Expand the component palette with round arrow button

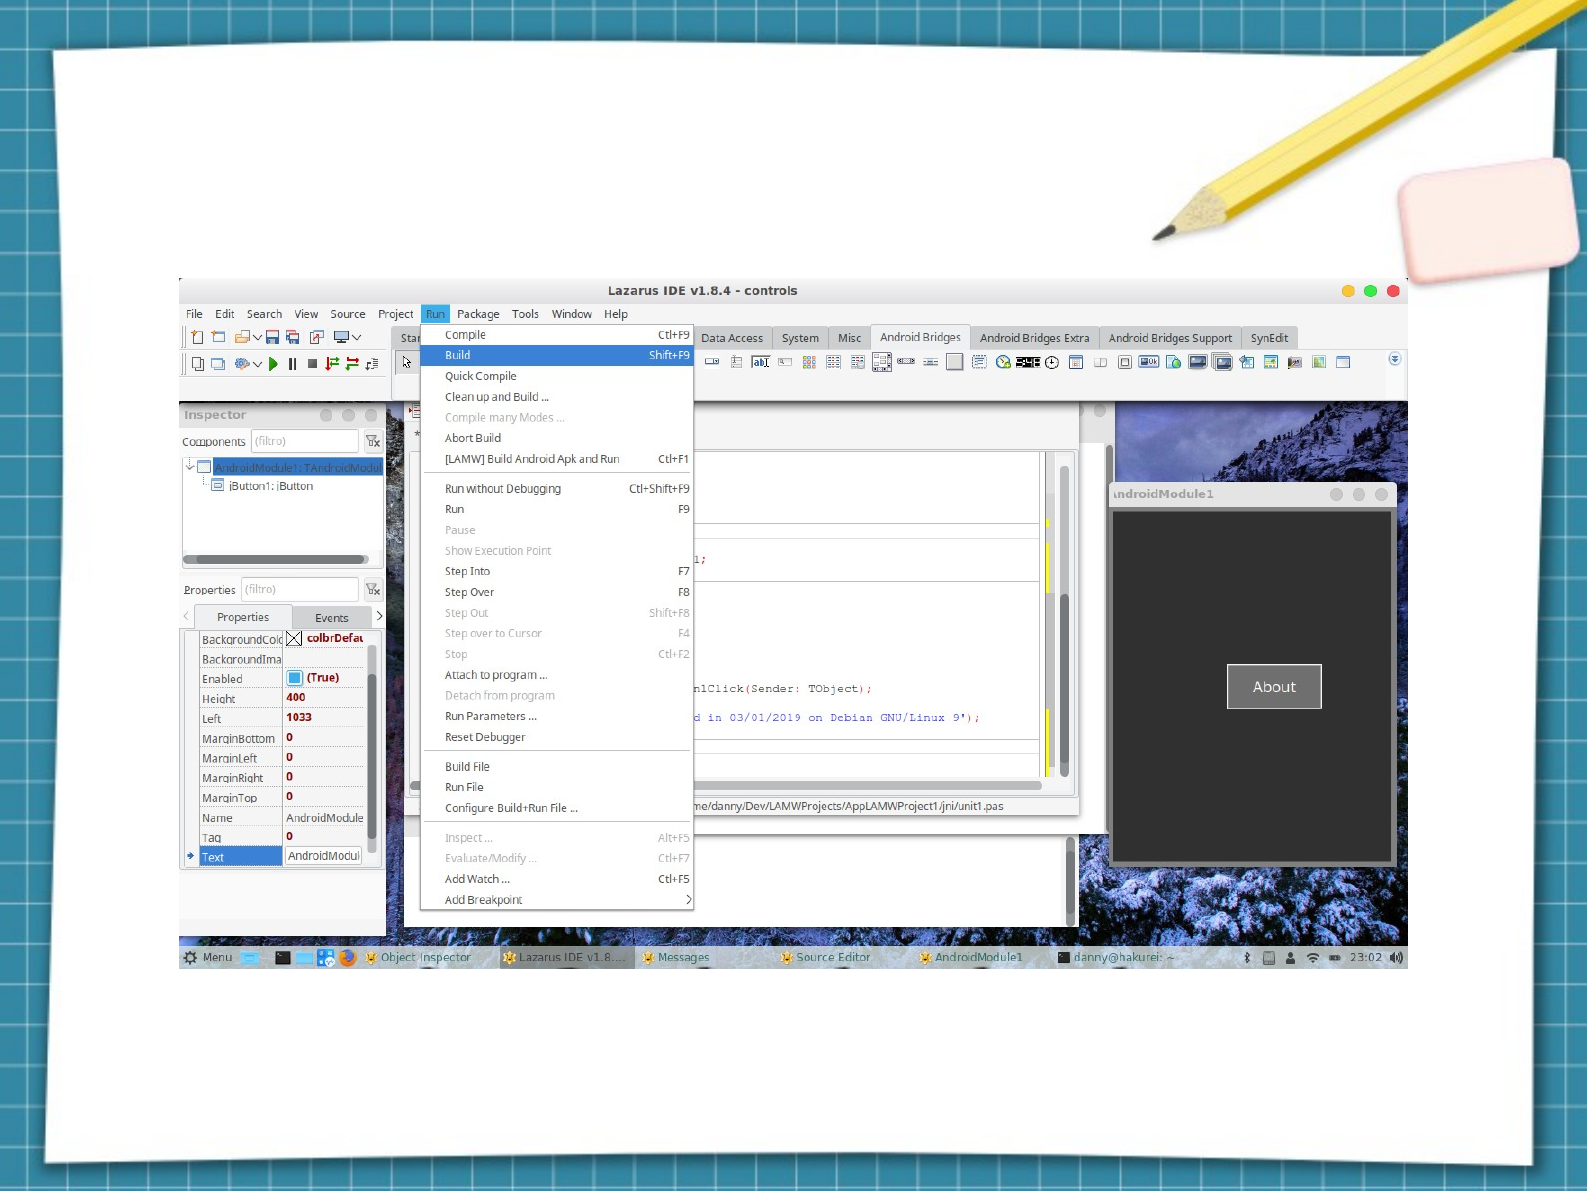(x=1395, y=359)
